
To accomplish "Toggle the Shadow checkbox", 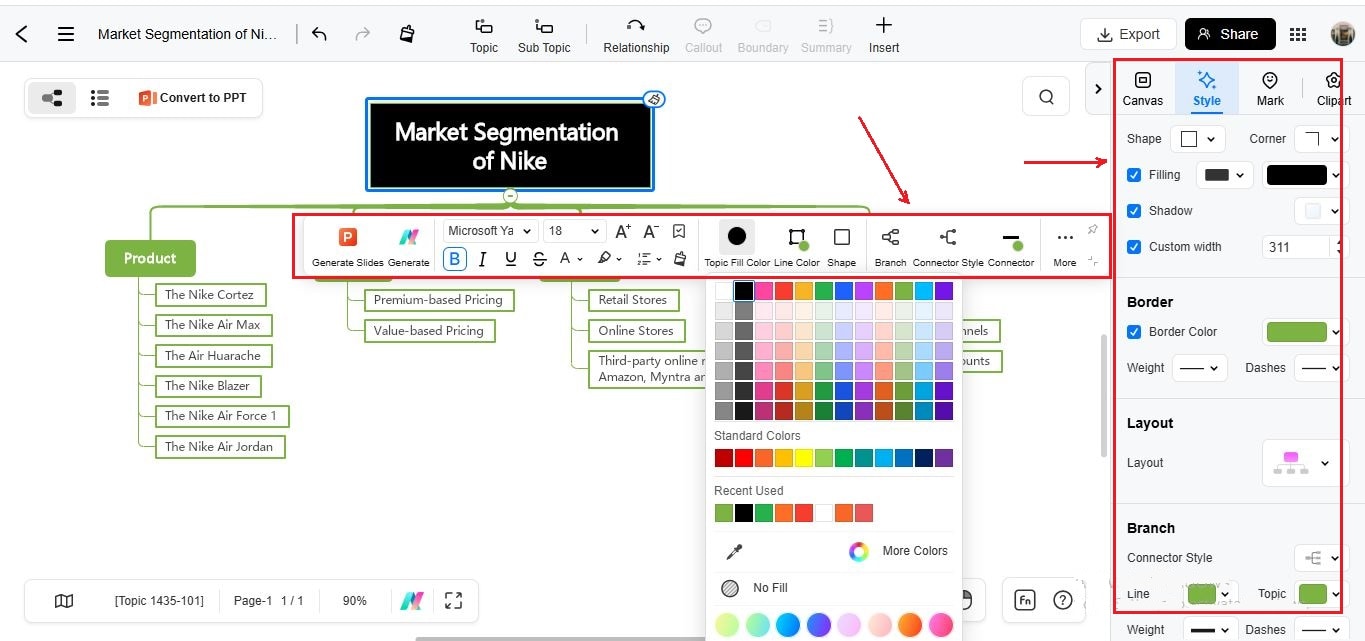I will pos(1134,211).
